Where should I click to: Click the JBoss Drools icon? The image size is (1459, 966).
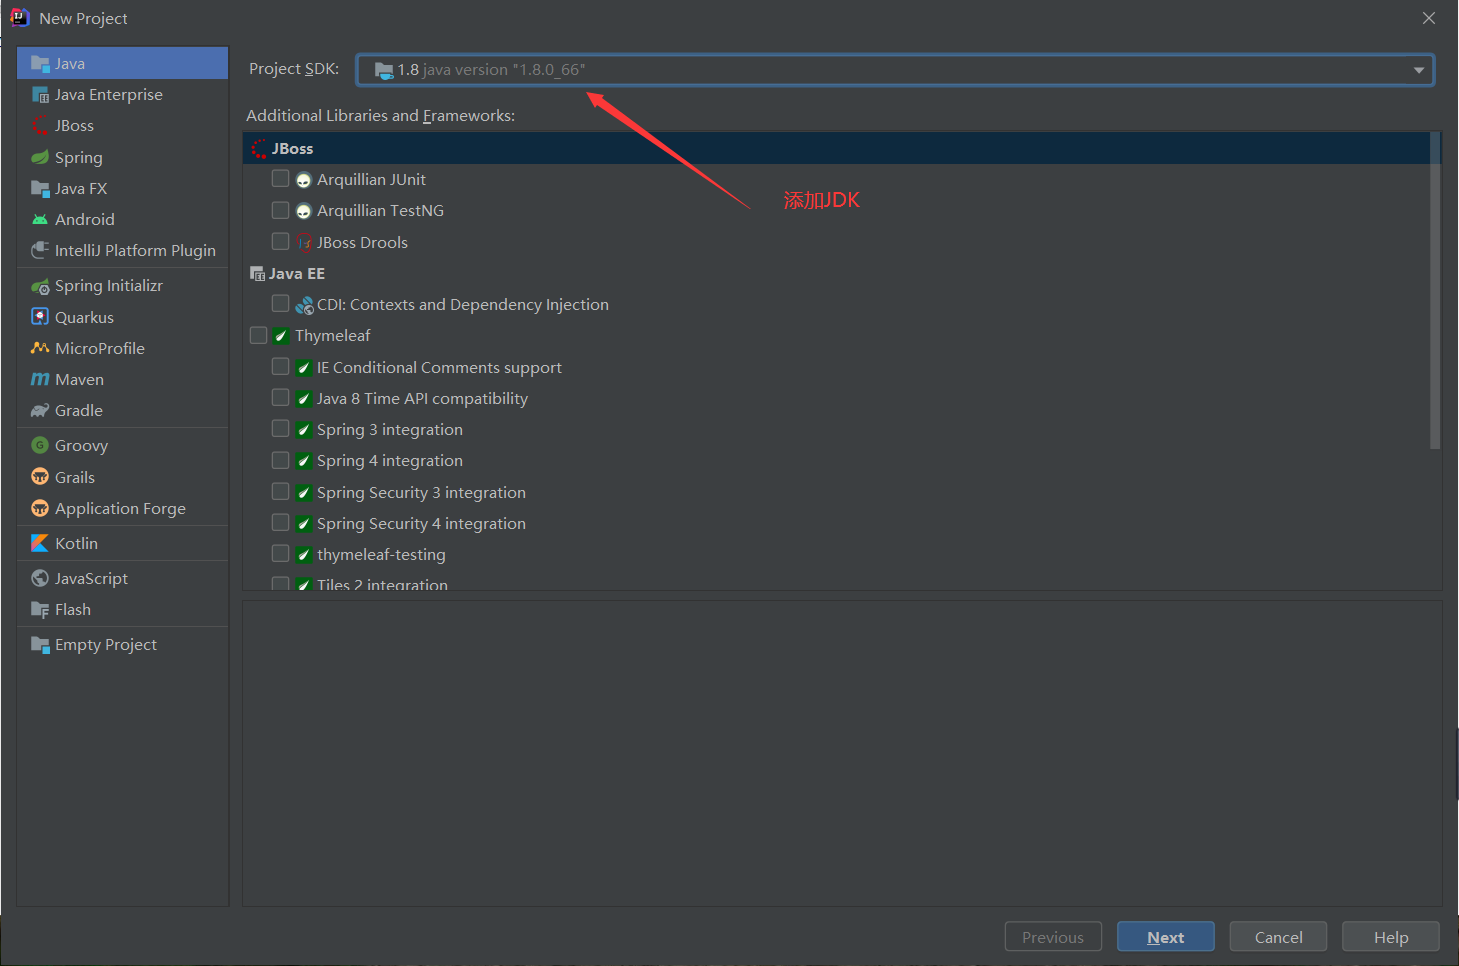coord(304,243)
